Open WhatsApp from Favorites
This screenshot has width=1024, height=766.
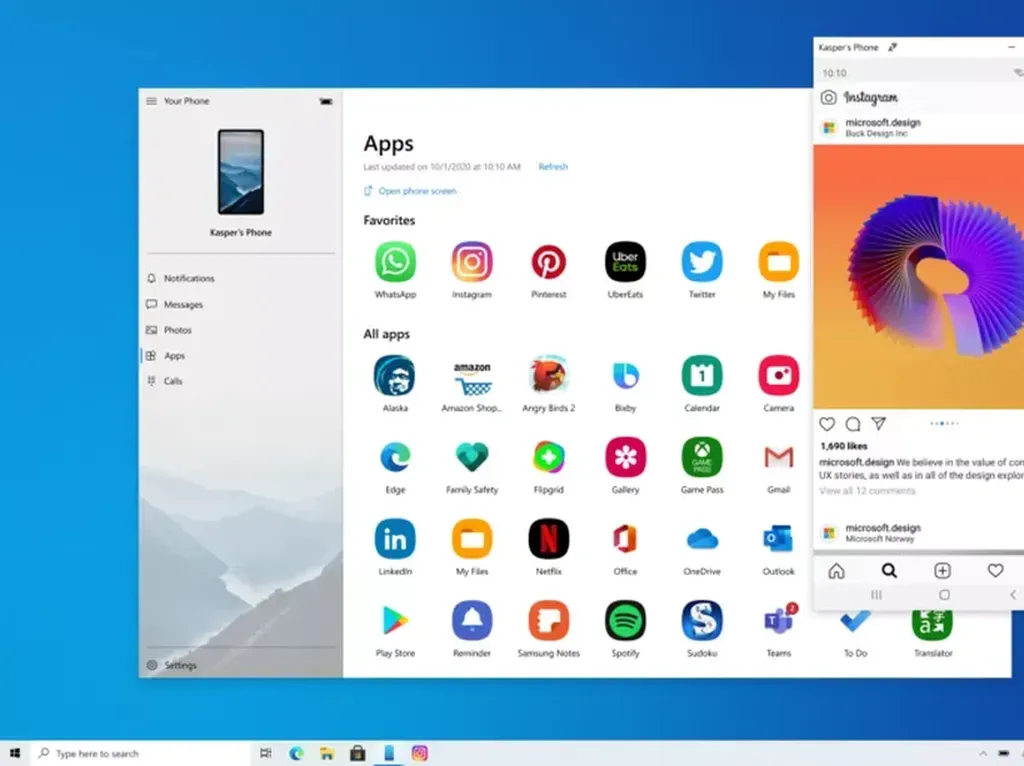point(395,262)
